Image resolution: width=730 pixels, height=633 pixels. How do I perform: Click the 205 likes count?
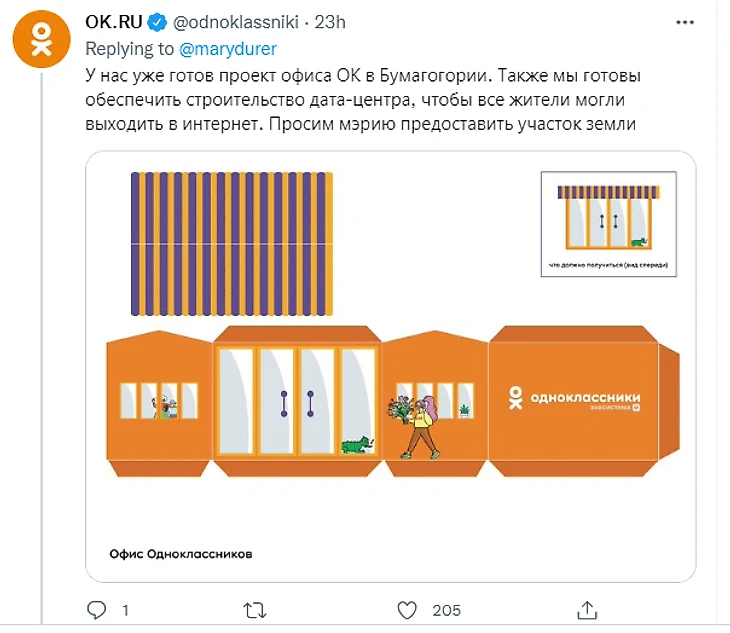point(446,610)
